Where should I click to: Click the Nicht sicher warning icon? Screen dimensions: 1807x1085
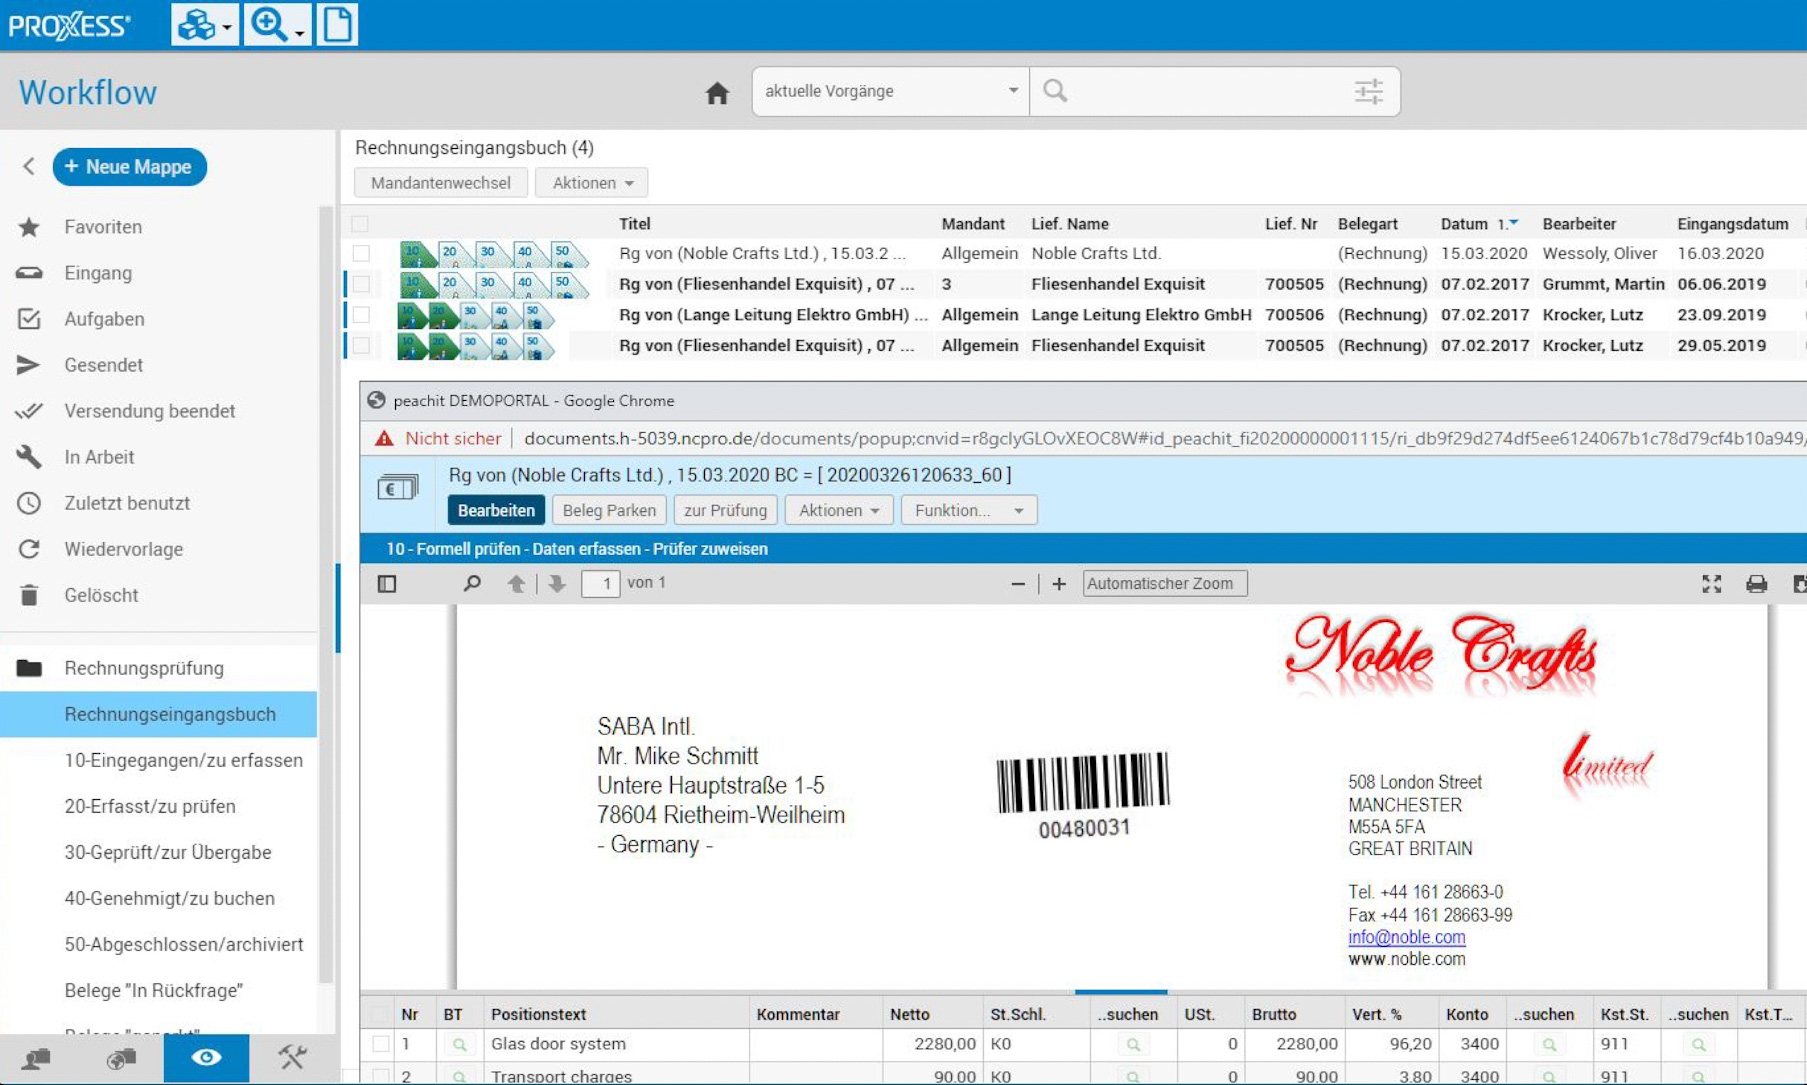(x=384, y=439)
